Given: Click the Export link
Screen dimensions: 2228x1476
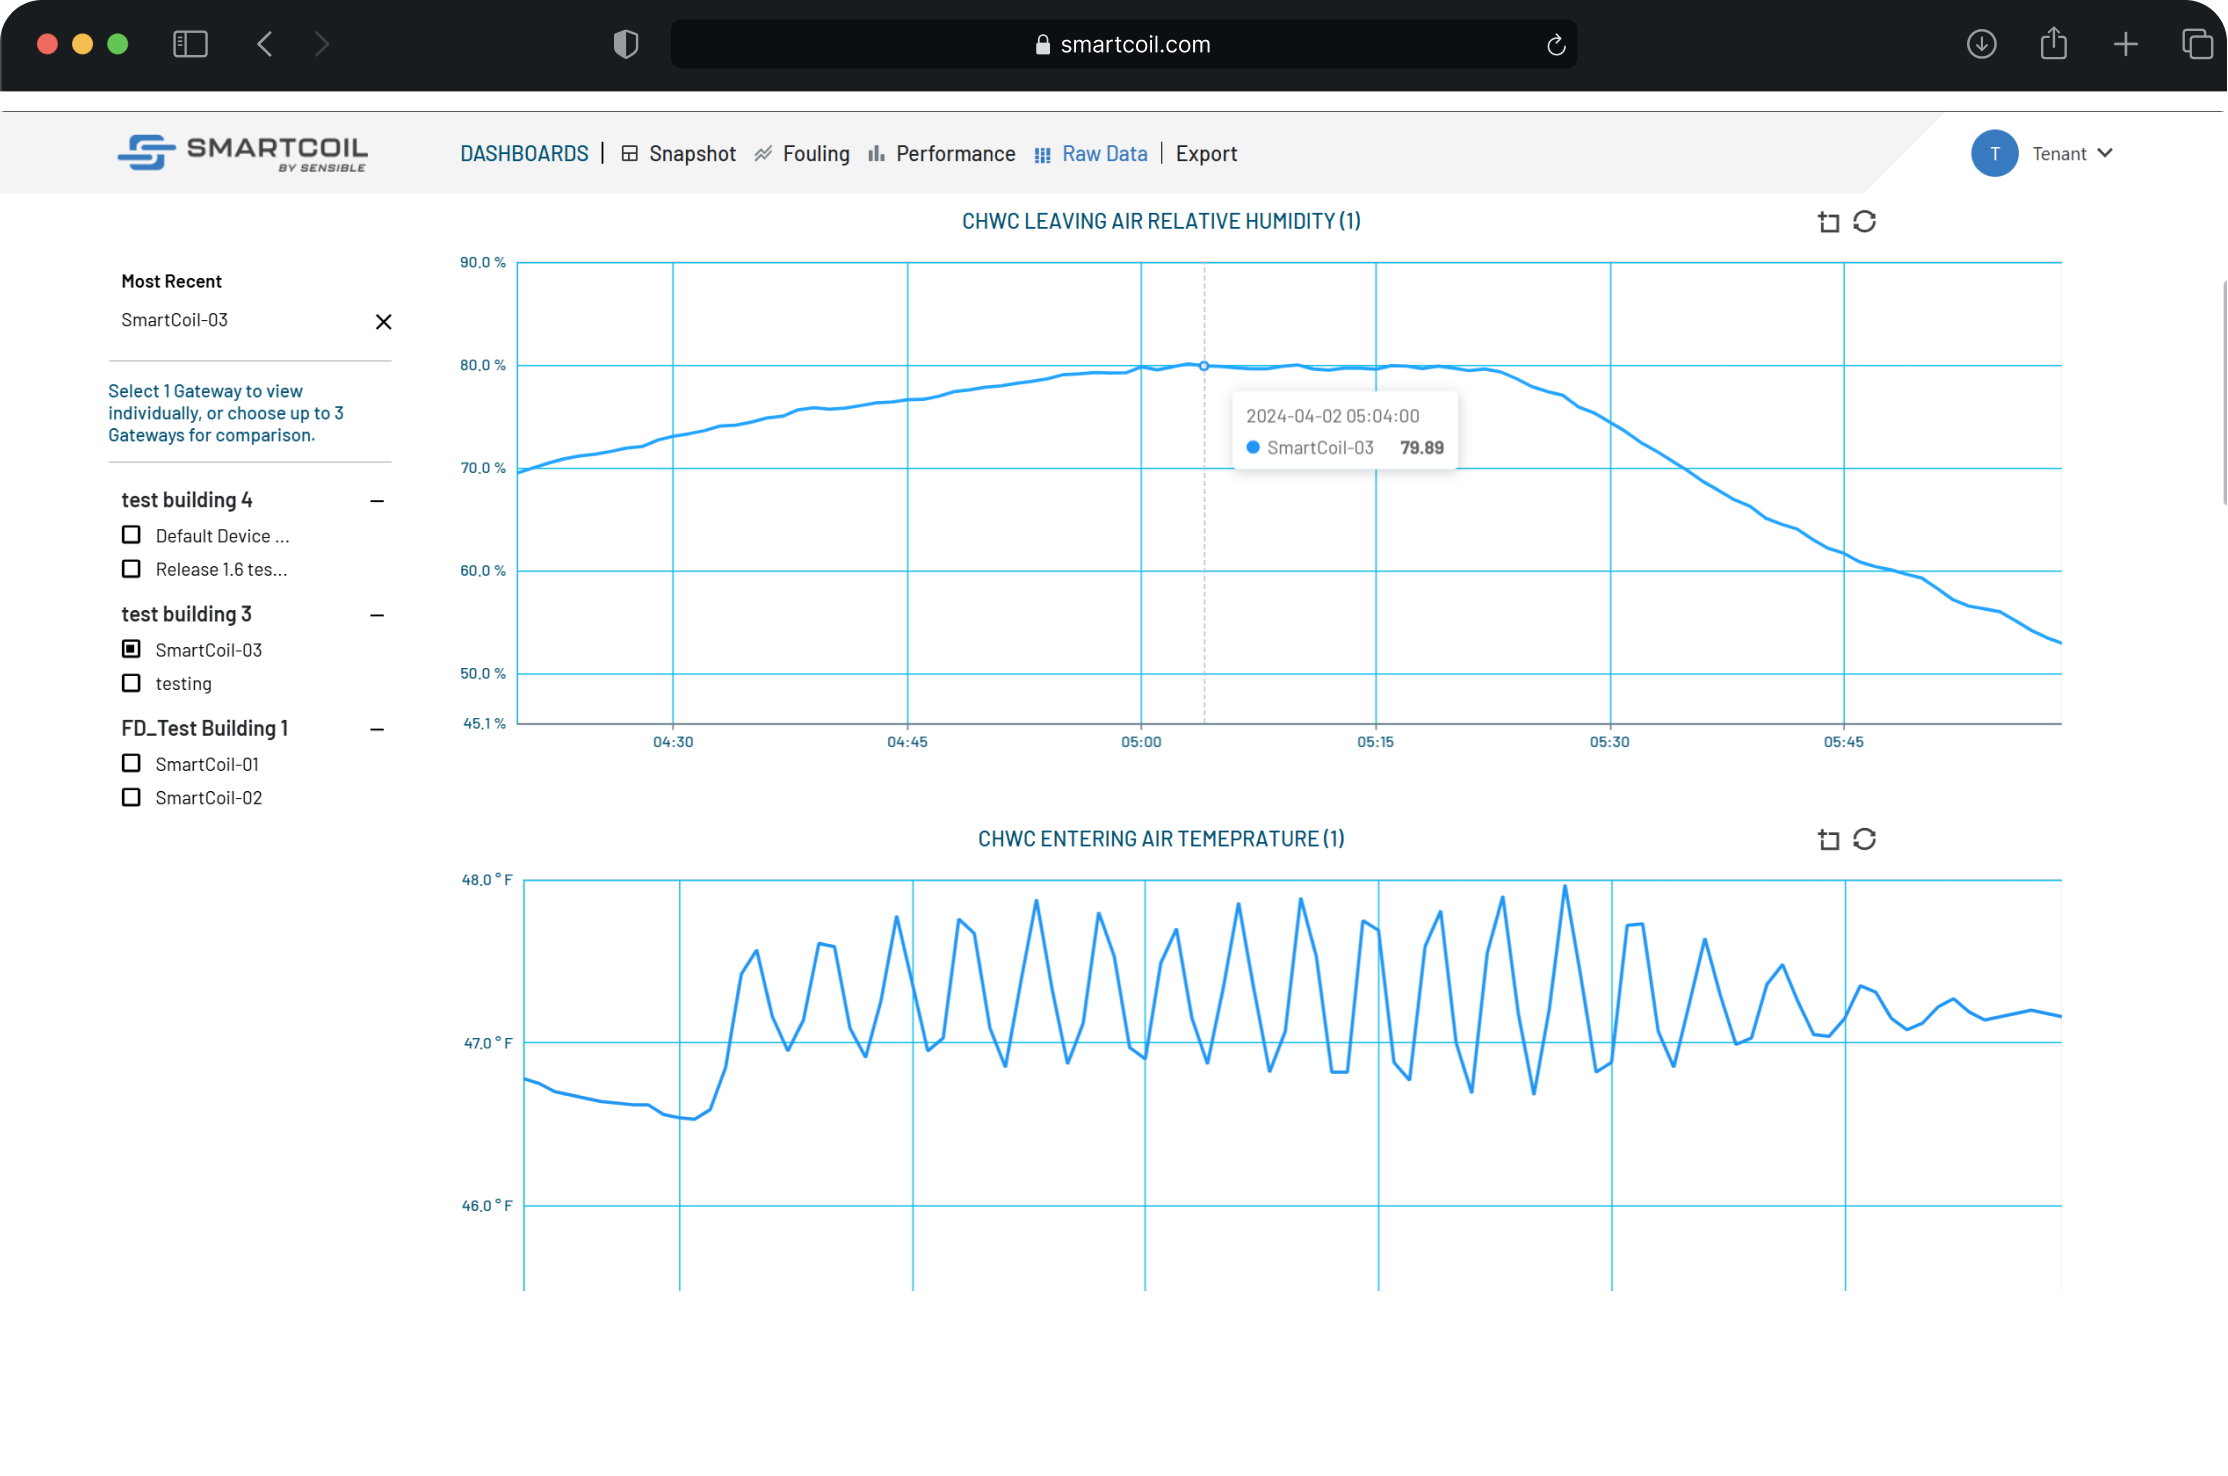Looking at the screenshot, I should (x=1206, y=154).
